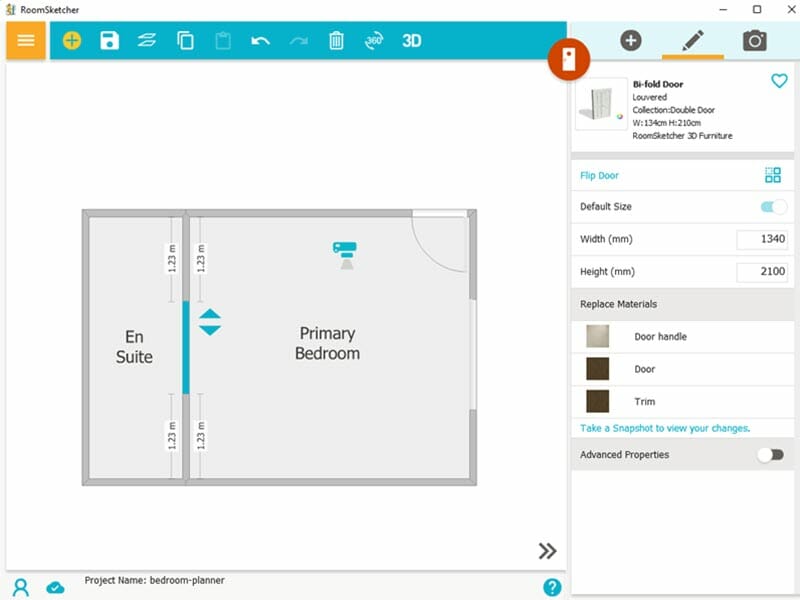Save the floor plan
800x600 pixels.
coord(110,41)
